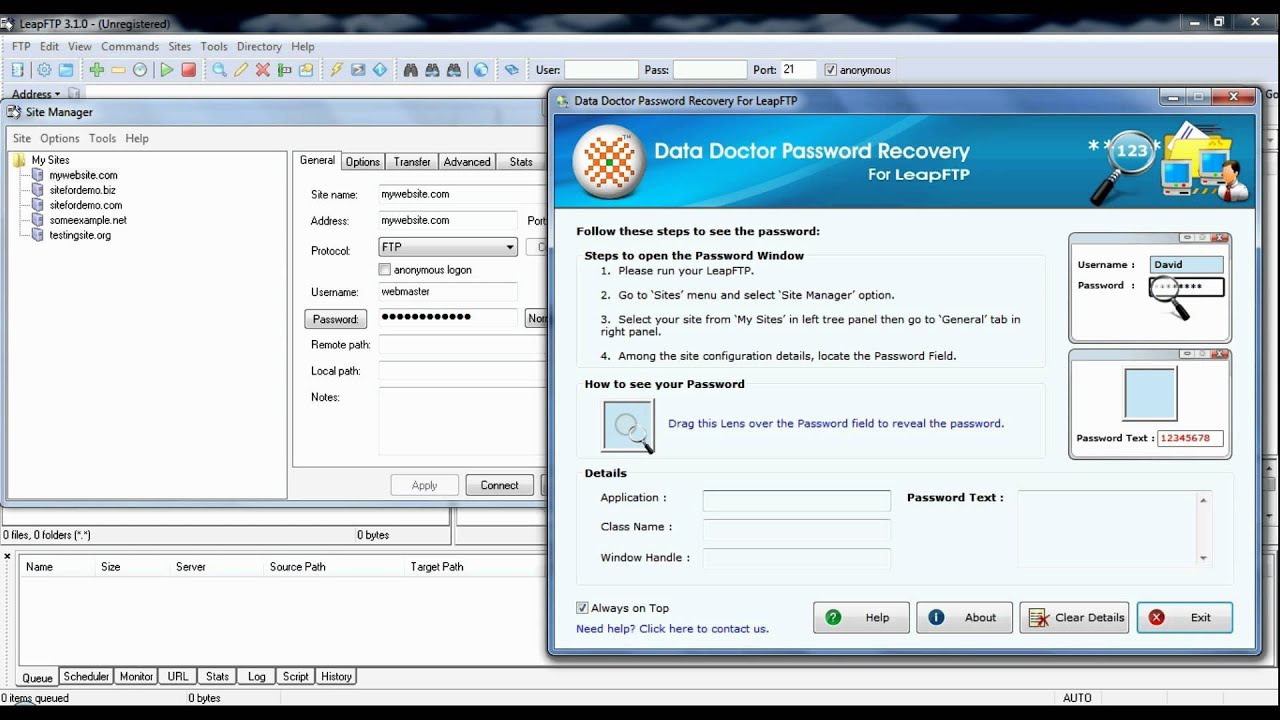The image size is (1280, 720).
Task: Open Site Manager icon in LeapFTP toolbar
Action: coord(17,70)
